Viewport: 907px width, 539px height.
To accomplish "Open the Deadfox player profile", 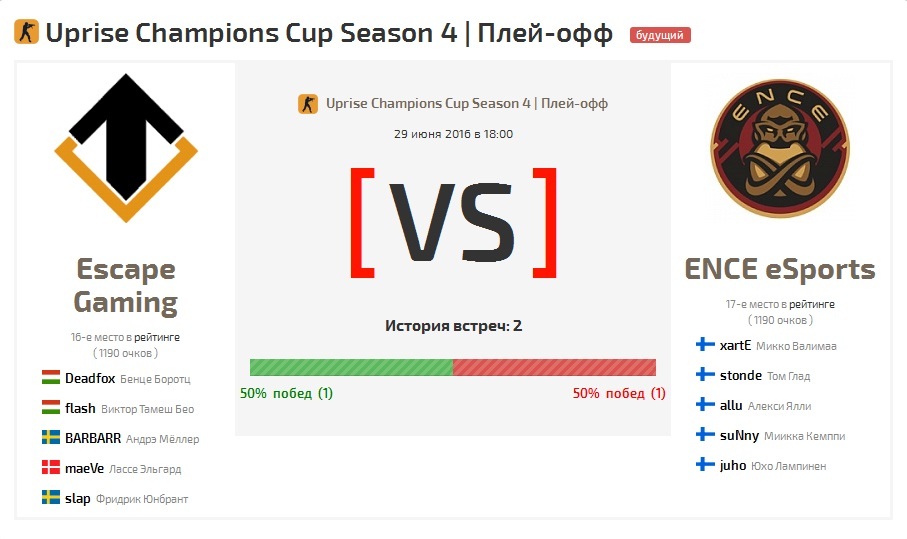I will click(x=90, y=379).
